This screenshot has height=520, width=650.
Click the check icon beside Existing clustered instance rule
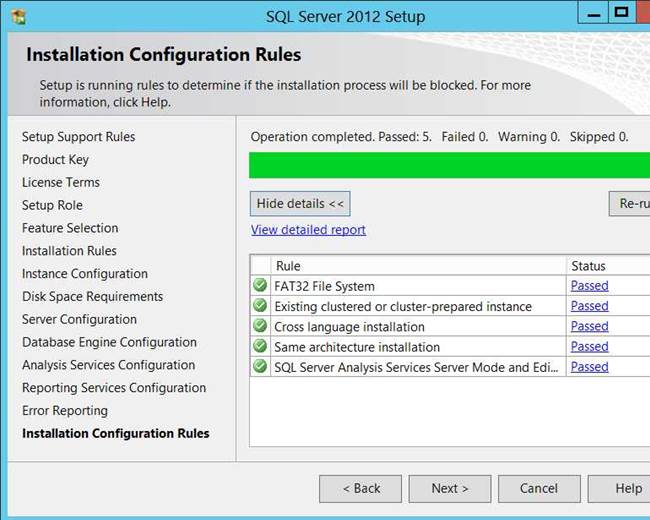tap(260, 306)
